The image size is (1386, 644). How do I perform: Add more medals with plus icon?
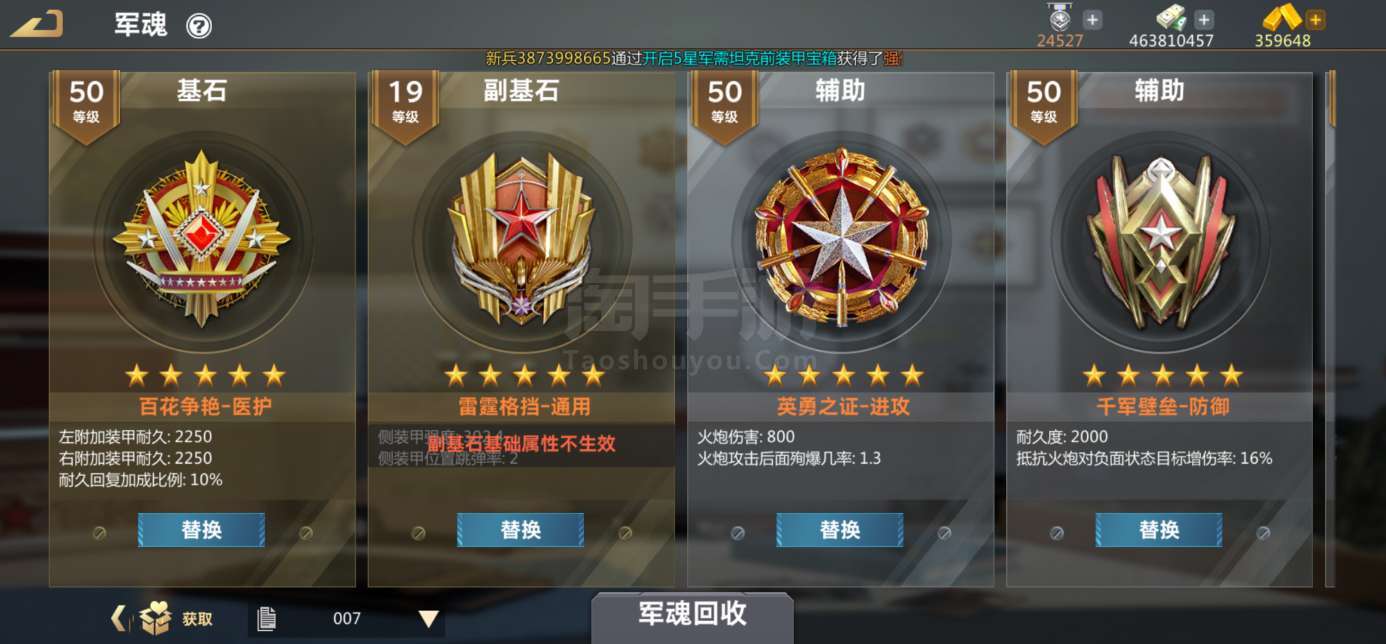click(x=1092, y=19)
